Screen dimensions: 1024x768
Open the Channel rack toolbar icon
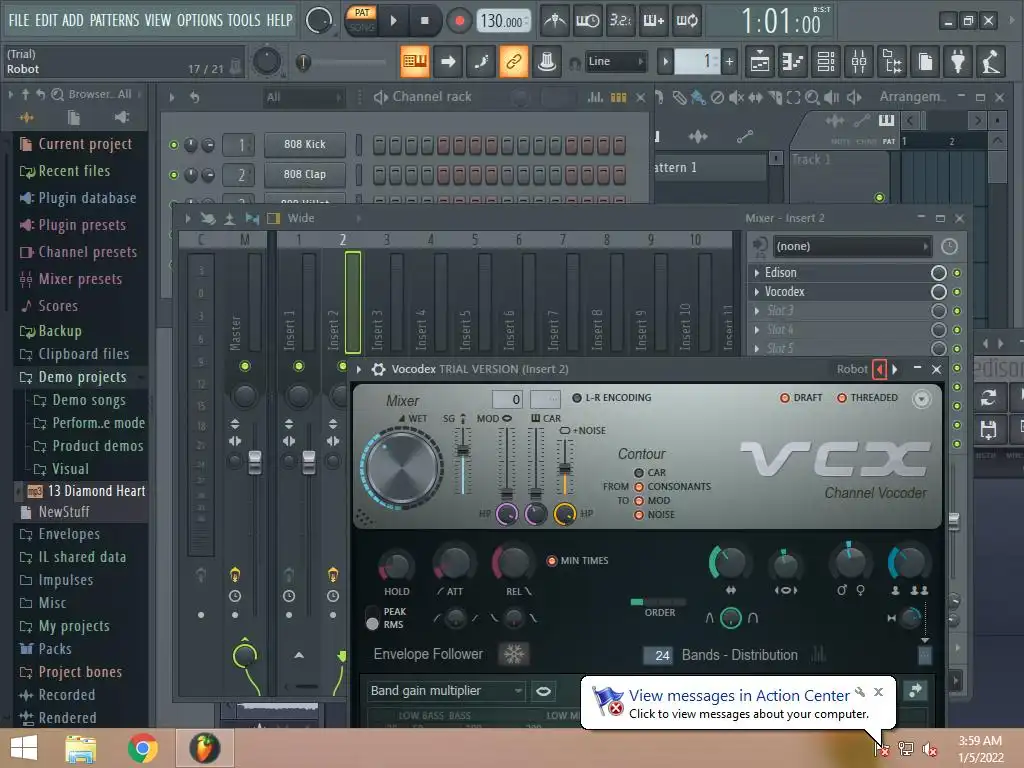click(826, 62)
